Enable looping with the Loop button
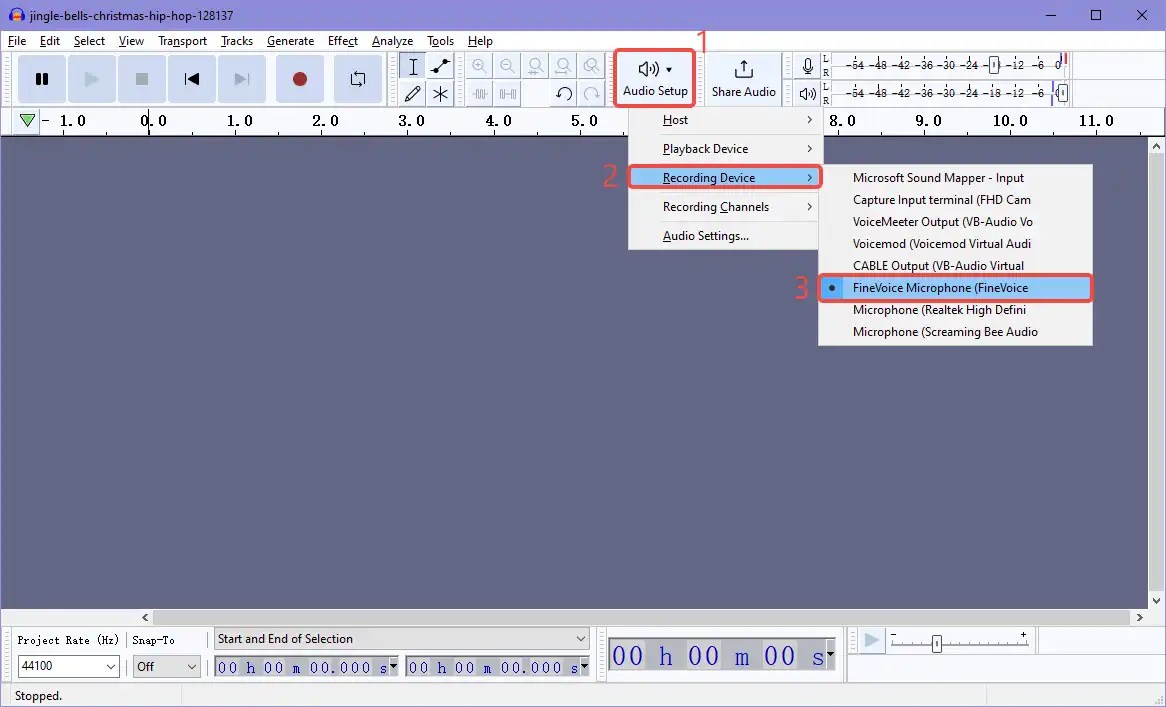Image resolution: width=1166 pixels, height=707 pixels. (357, 78)
